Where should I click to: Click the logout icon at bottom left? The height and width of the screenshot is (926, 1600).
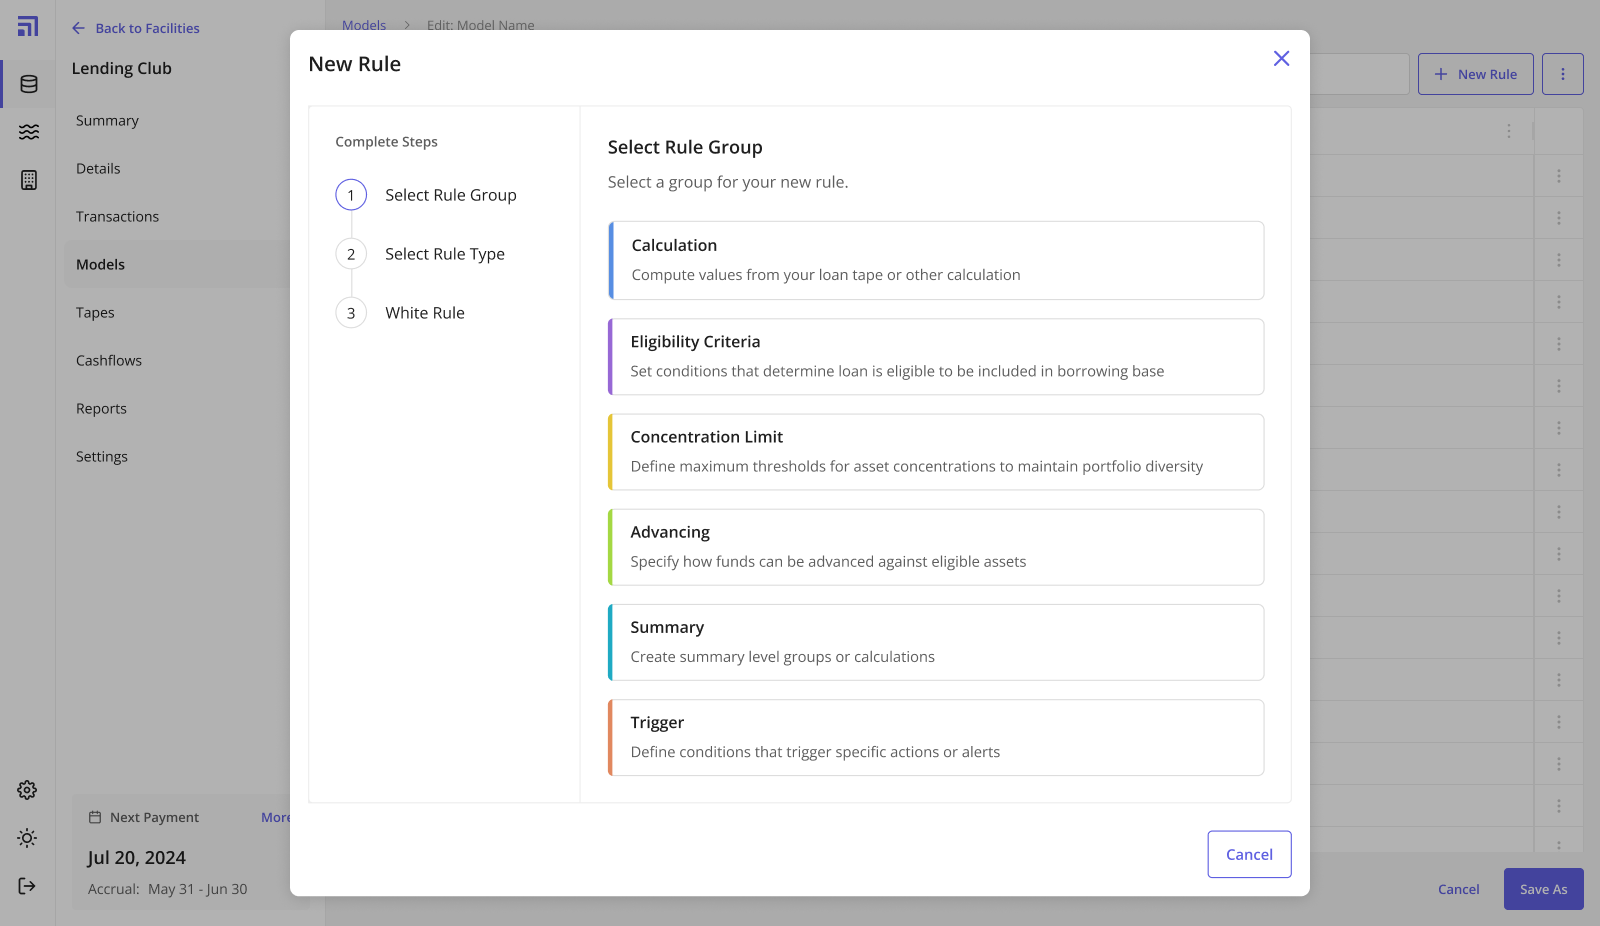[x=27, y=886]
